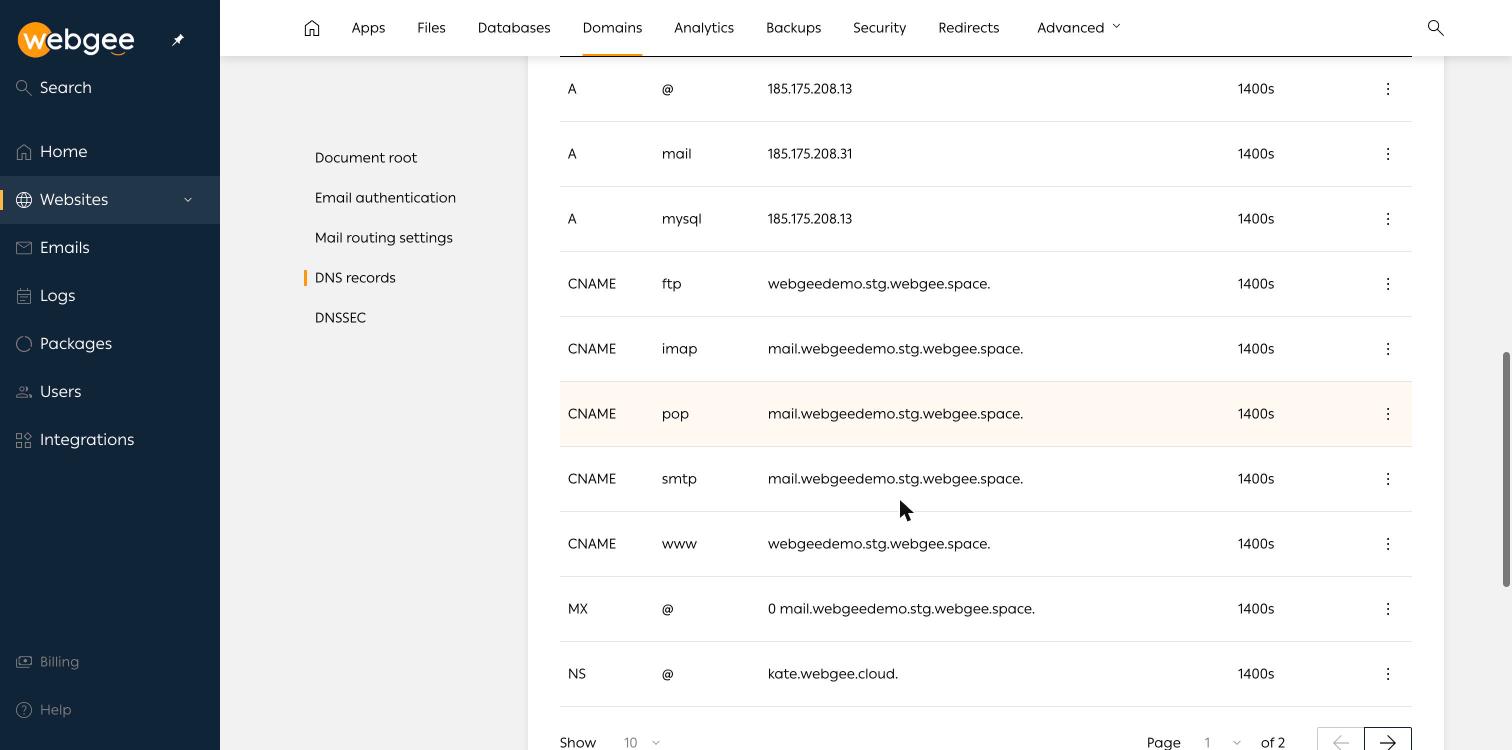The width and height of the screenshot is (1512, 750).
Task: Go to Home in the top navigation
Action: pos(312,28)
